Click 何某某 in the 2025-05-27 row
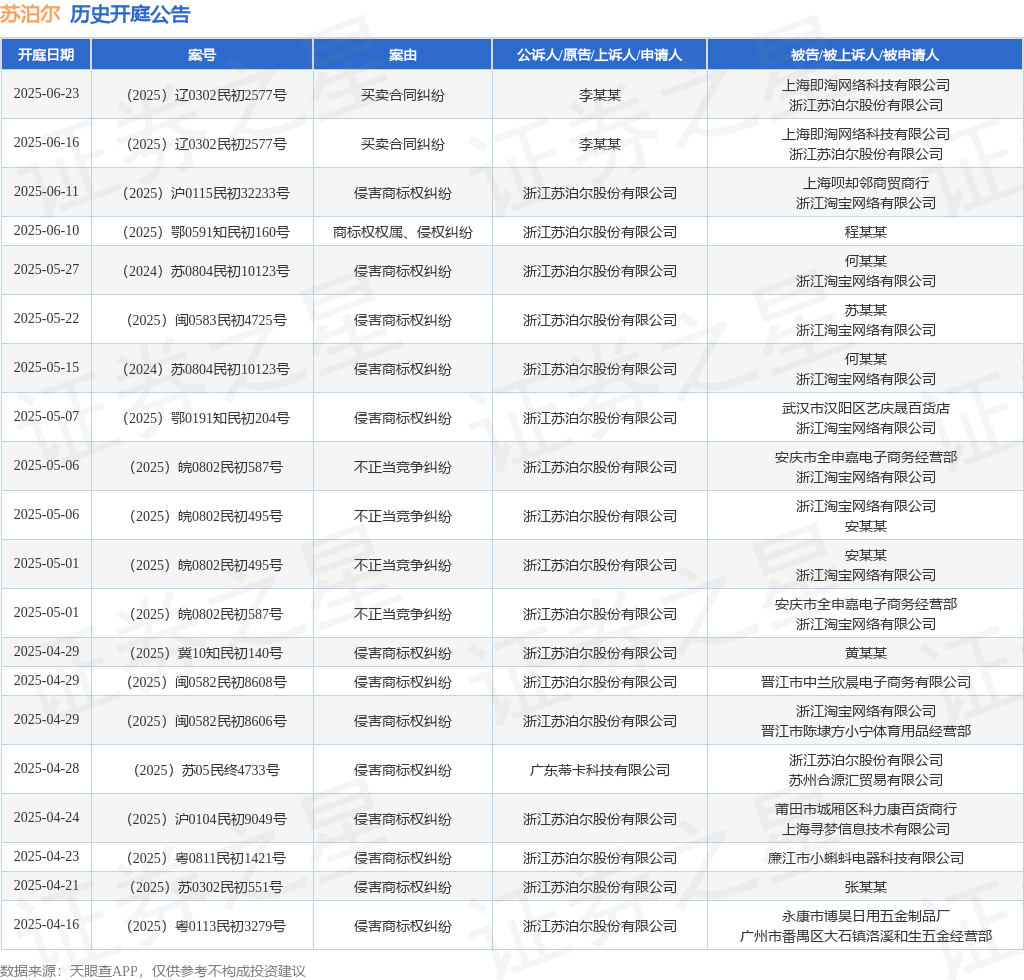The height and width of the screenshot is (980, 1024). pos(865,261)
